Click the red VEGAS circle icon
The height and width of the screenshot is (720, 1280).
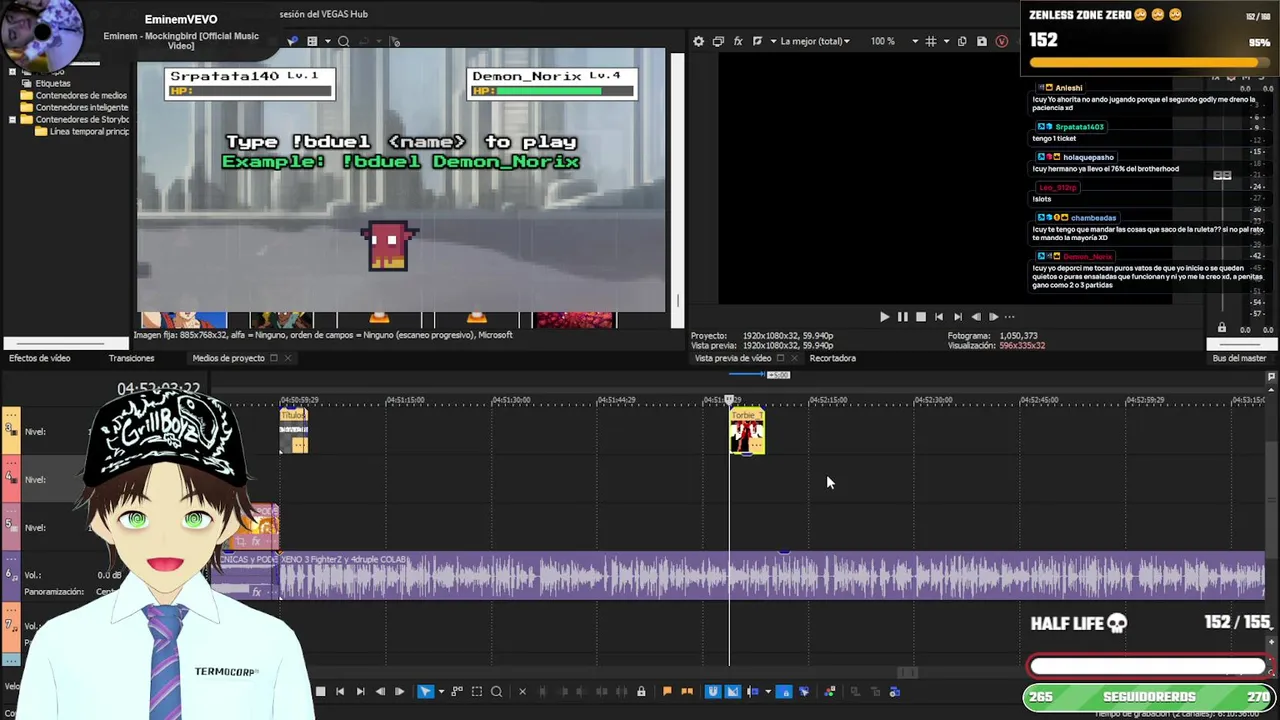[1002, 41]
